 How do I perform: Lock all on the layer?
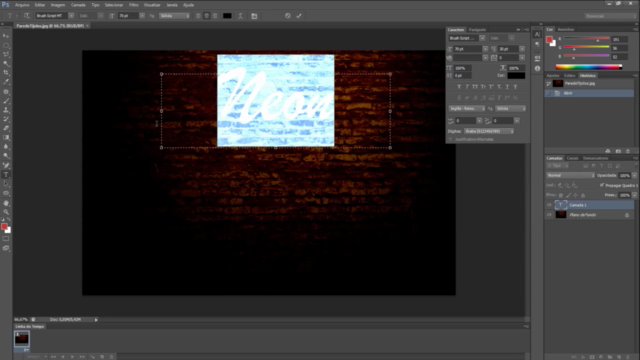[583, 195]
